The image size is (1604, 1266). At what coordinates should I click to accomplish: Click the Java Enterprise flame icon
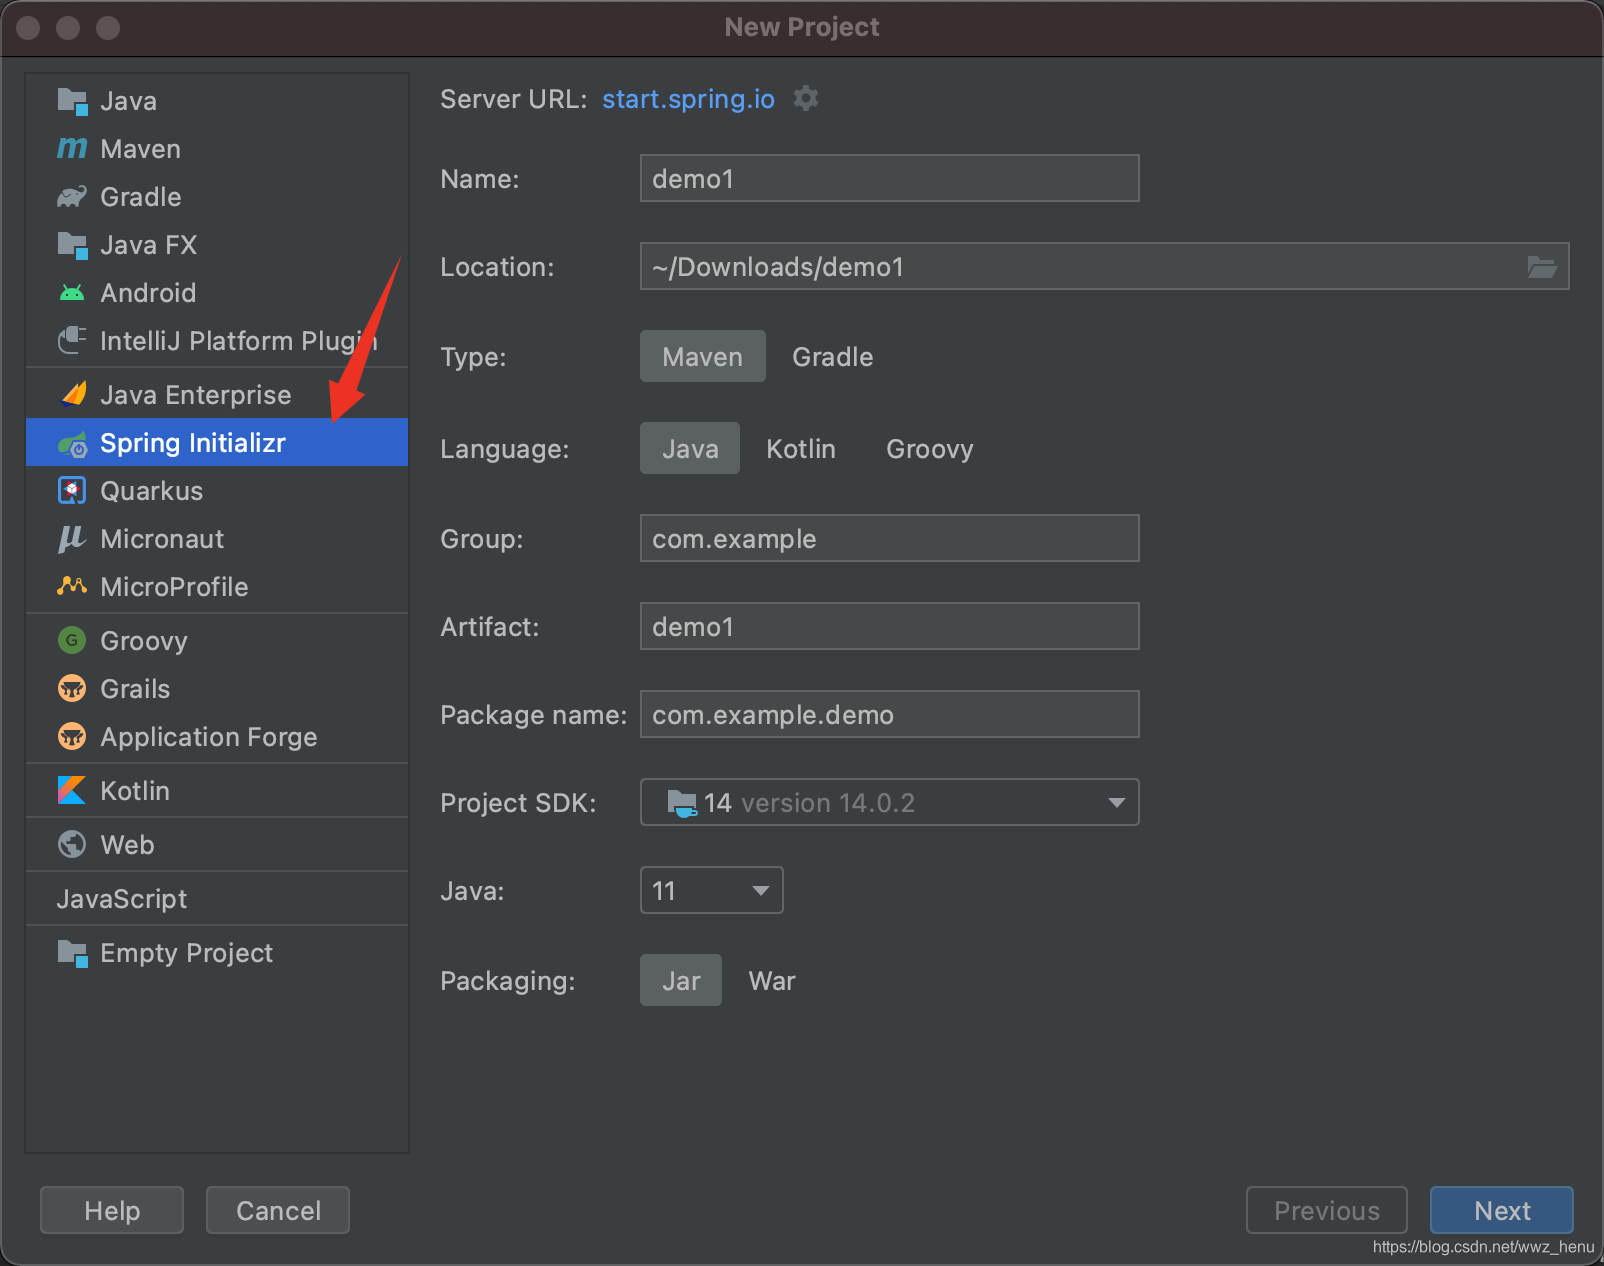[x=73, y=395]
